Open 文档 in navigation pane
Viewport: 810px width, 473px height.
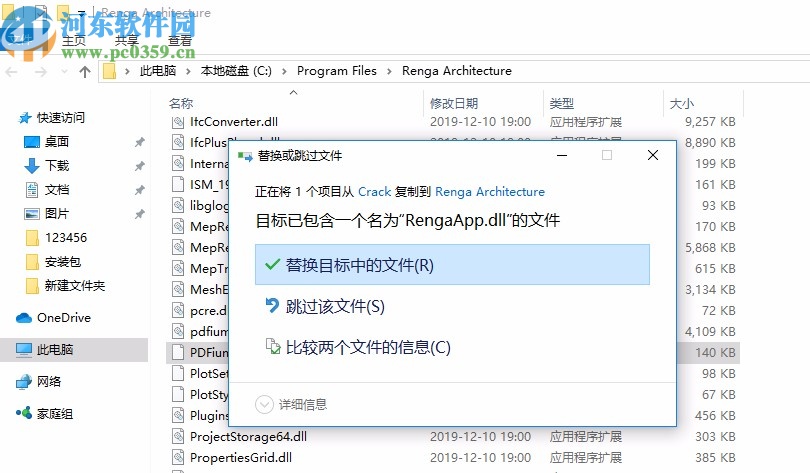(x=57, y=190)
